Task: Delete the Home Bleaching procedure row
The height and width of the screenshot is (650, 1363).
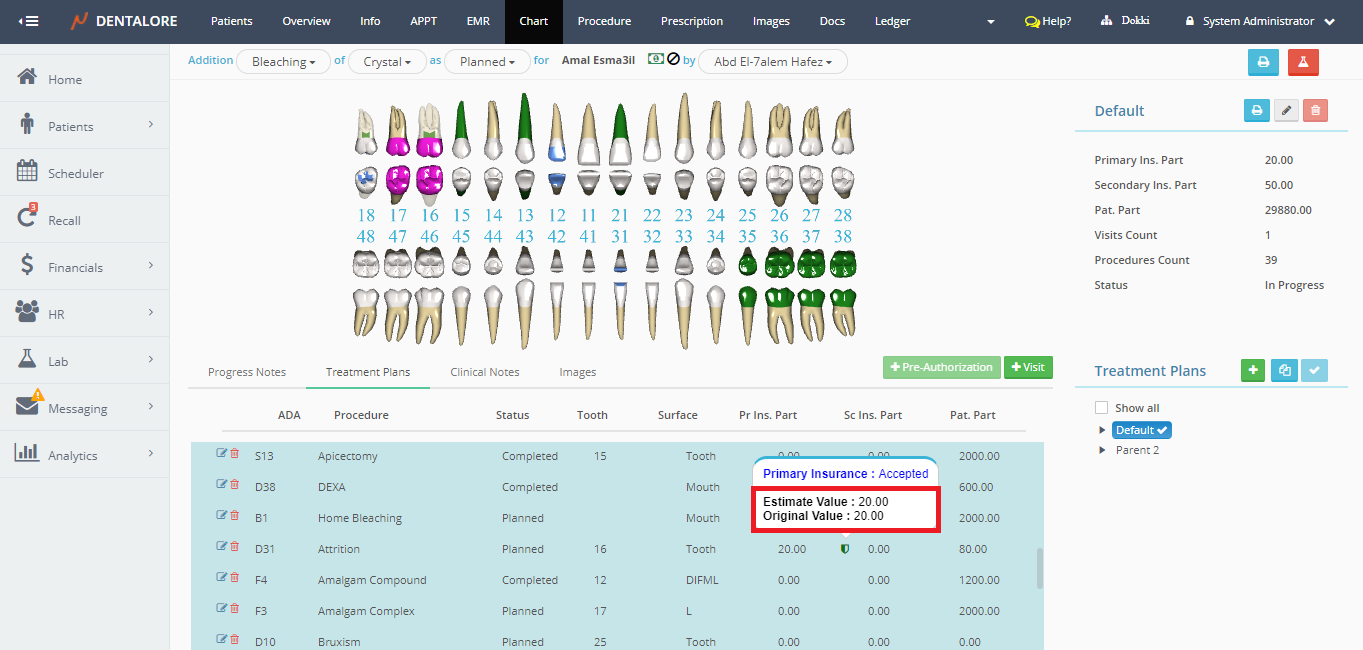Action: [235, 516]
